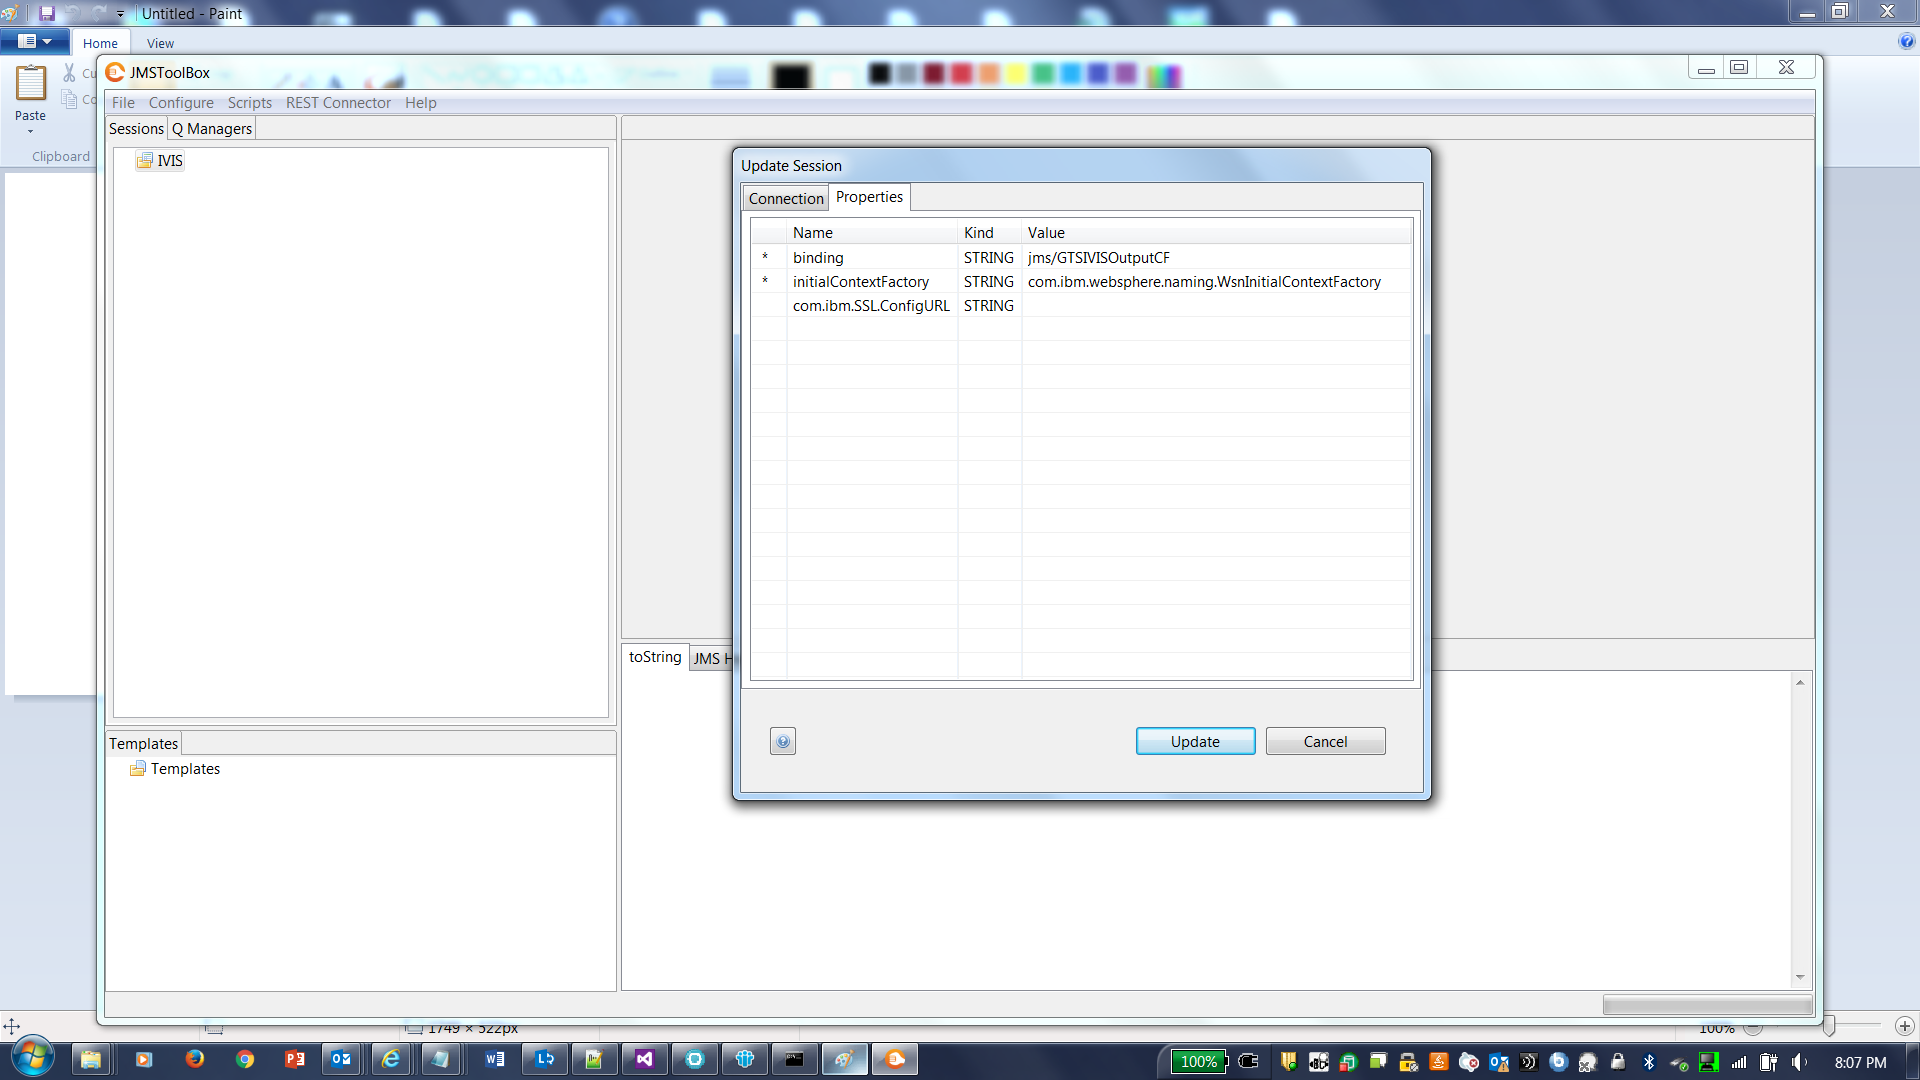Open the JMSToolBox taskbar icon
Screen dimensions: 1920x1080
(x=895, y=1059)
